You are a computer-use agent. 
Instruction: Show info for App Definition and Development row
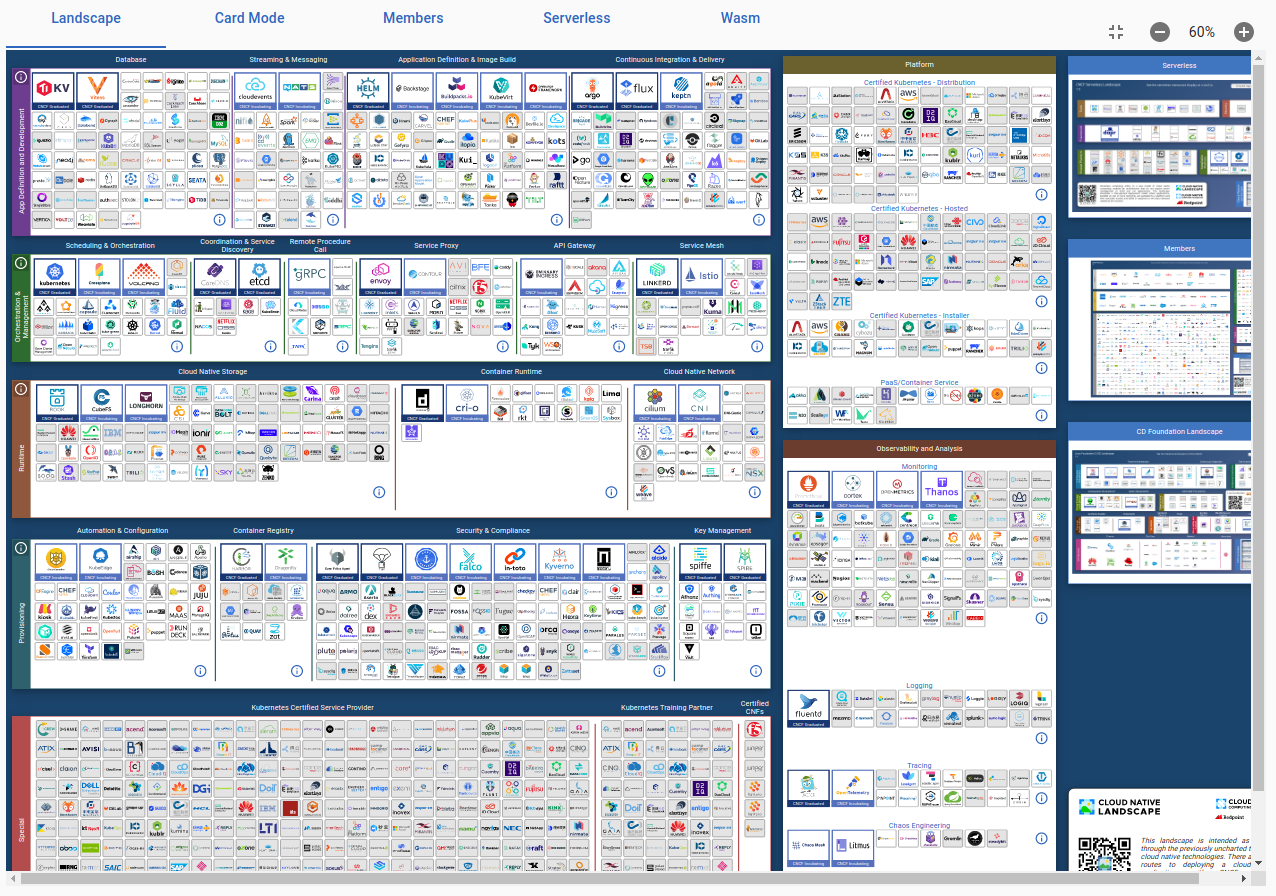click(20, 76)
